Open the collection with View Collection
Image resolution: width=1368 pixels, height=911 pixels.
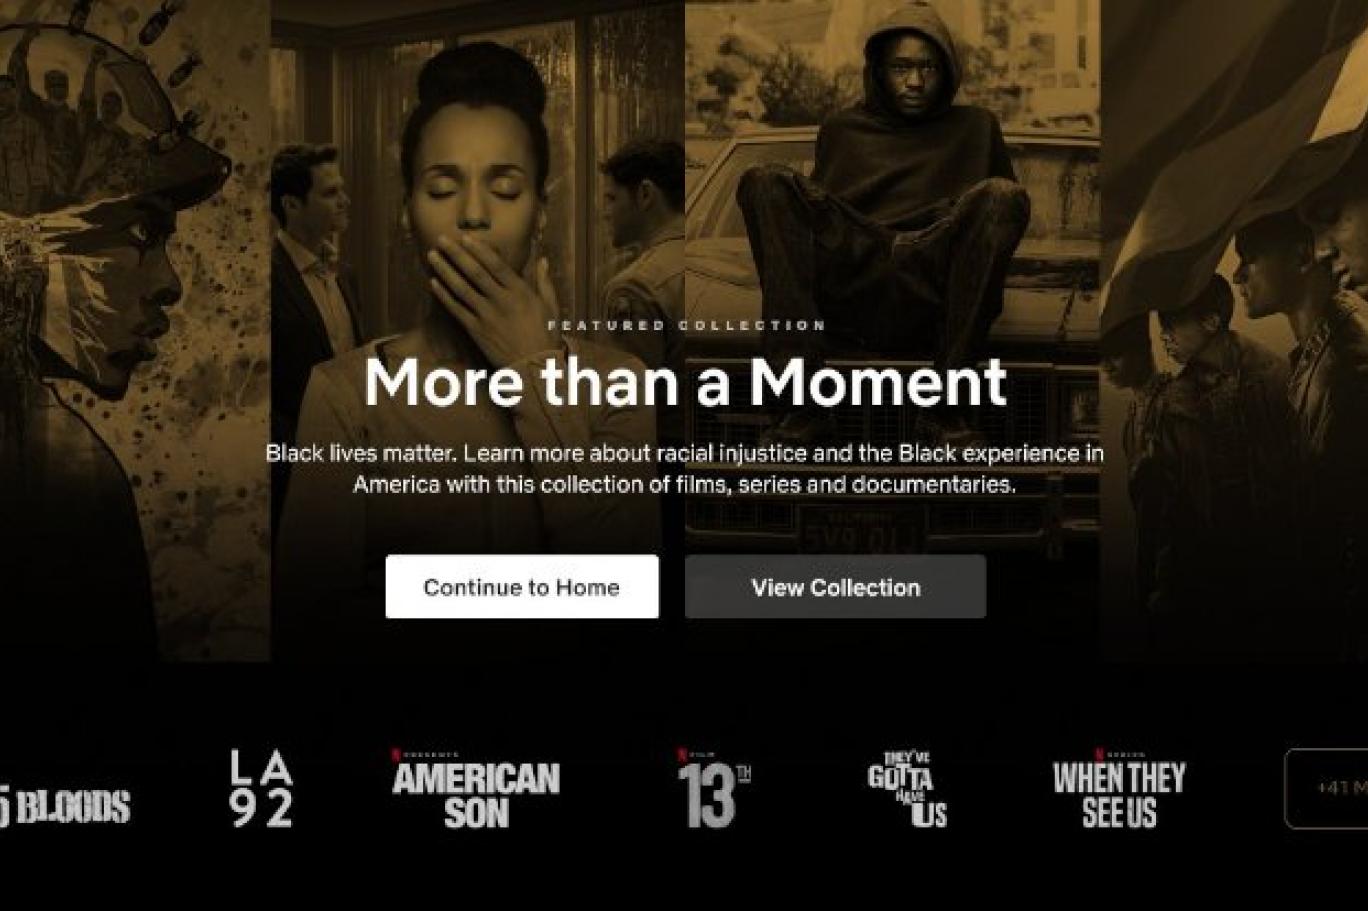pos(835,587)
